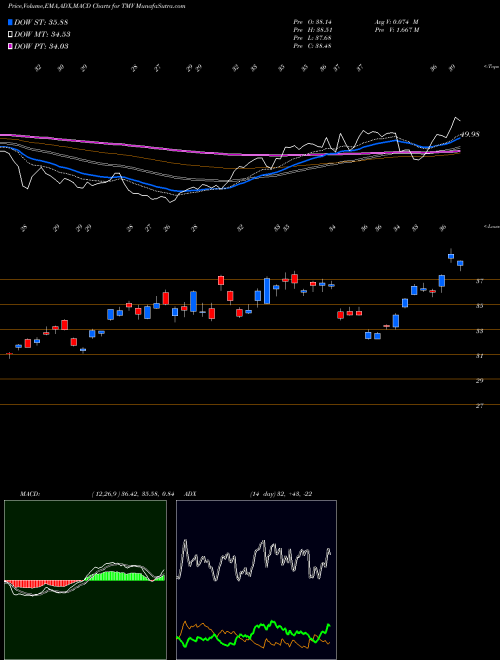Click the first small red candle at chart start
The image size is (500, 660).
pyautogui.click(x=9, y=354)
